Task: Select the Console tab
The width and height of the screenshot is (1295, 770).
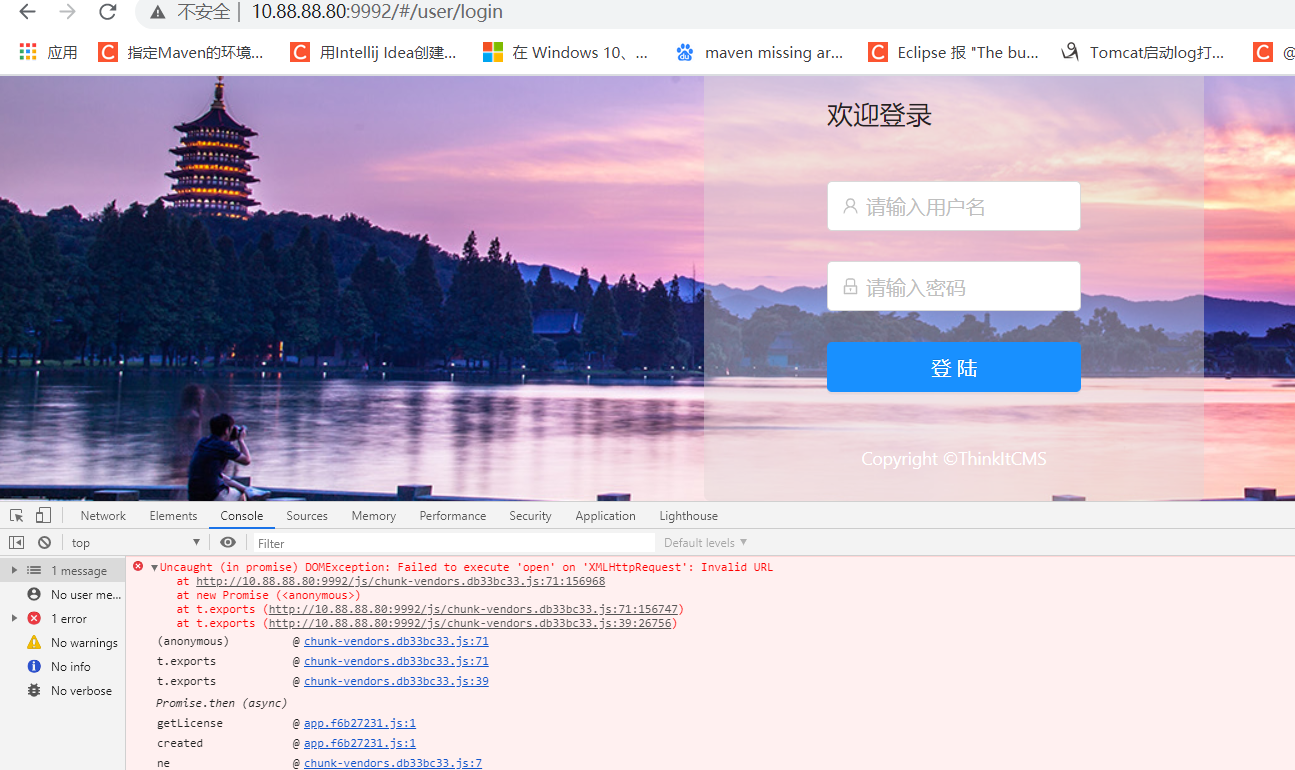Action: point(242,516)
